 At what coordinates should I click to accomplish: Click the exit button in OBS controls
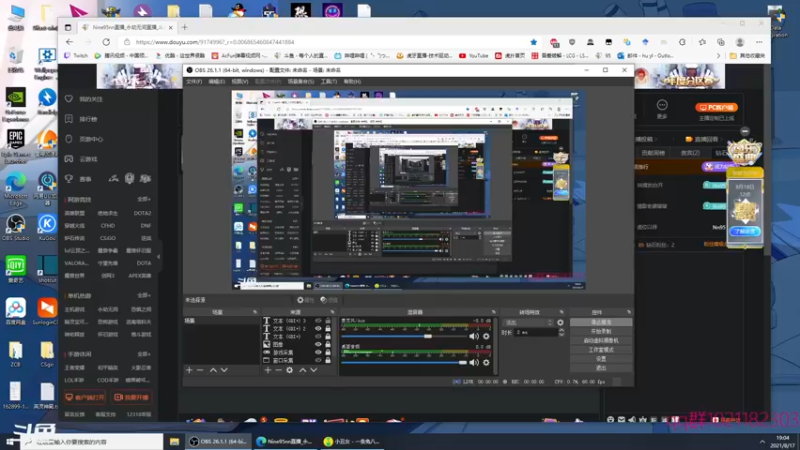coord(601,368)
